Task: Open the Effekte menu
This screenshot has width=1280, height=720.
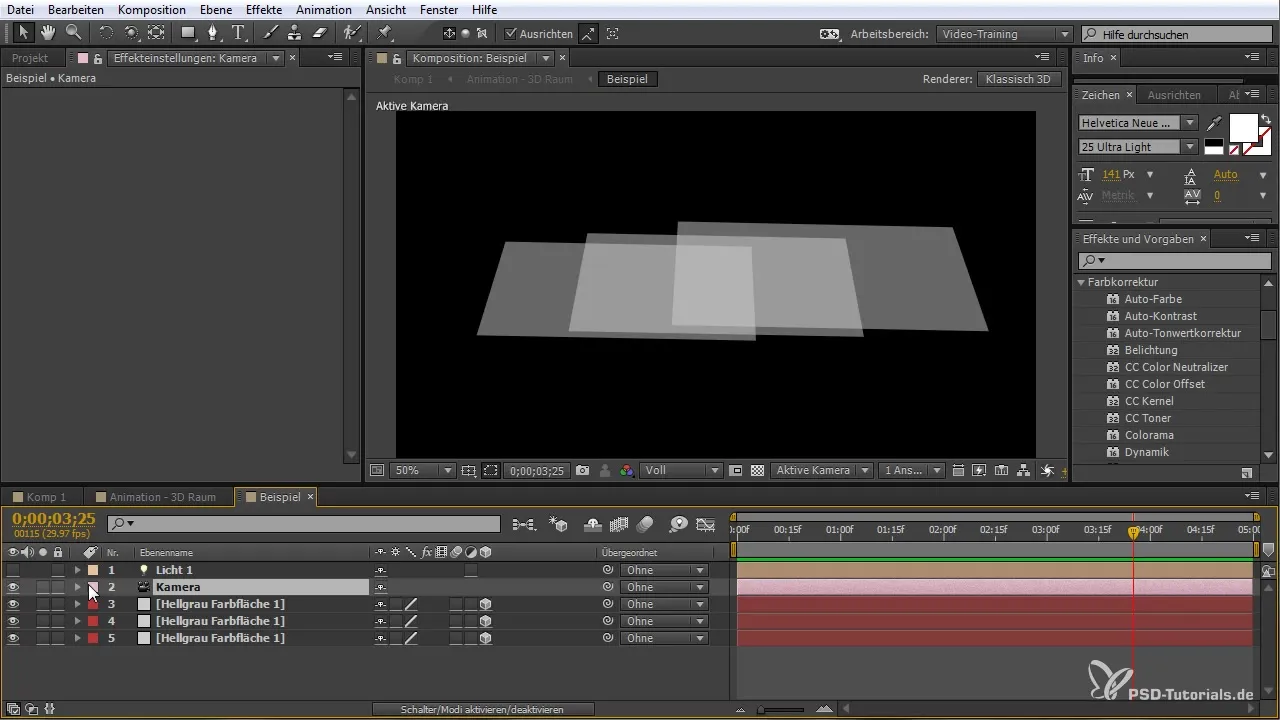Action: (x=264, y=9)
